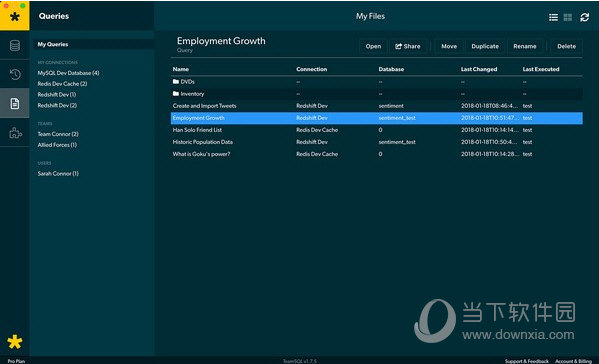Image resolution: width=599 pixels, height=364 pixels.
Task: Sort by the Last Executed column header
Action: [x=541, y=69]
